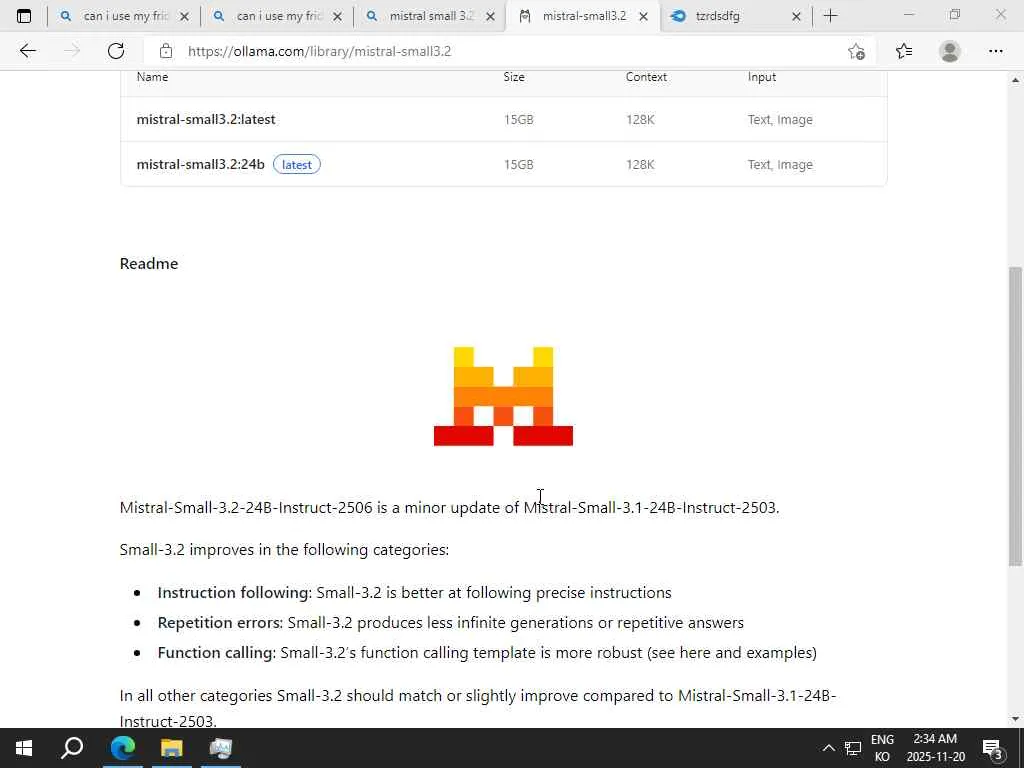Click the Context column header
The width and height of the screenshot is (1024, 768).
tap(646, 77)
